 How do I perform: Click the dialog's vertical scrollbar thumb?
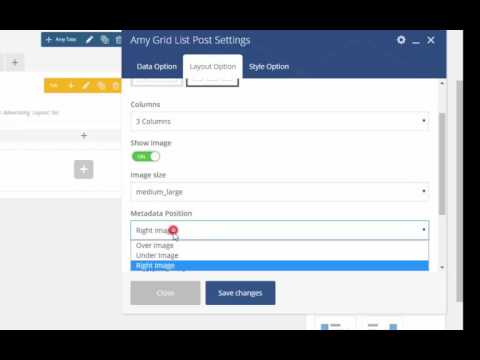point(442,163)
